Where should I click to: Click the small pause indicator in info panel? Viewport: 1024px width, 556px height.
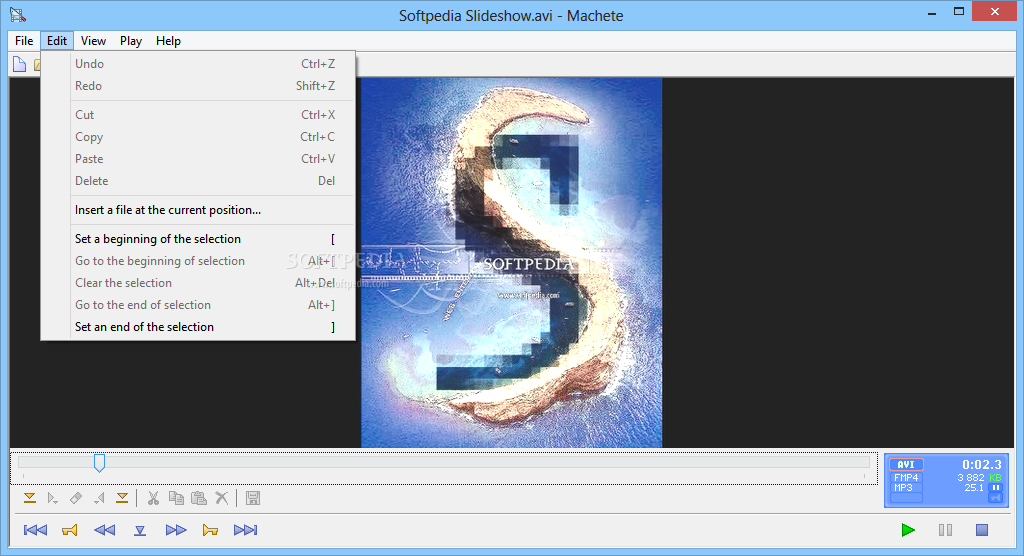[x=995, y=487]
